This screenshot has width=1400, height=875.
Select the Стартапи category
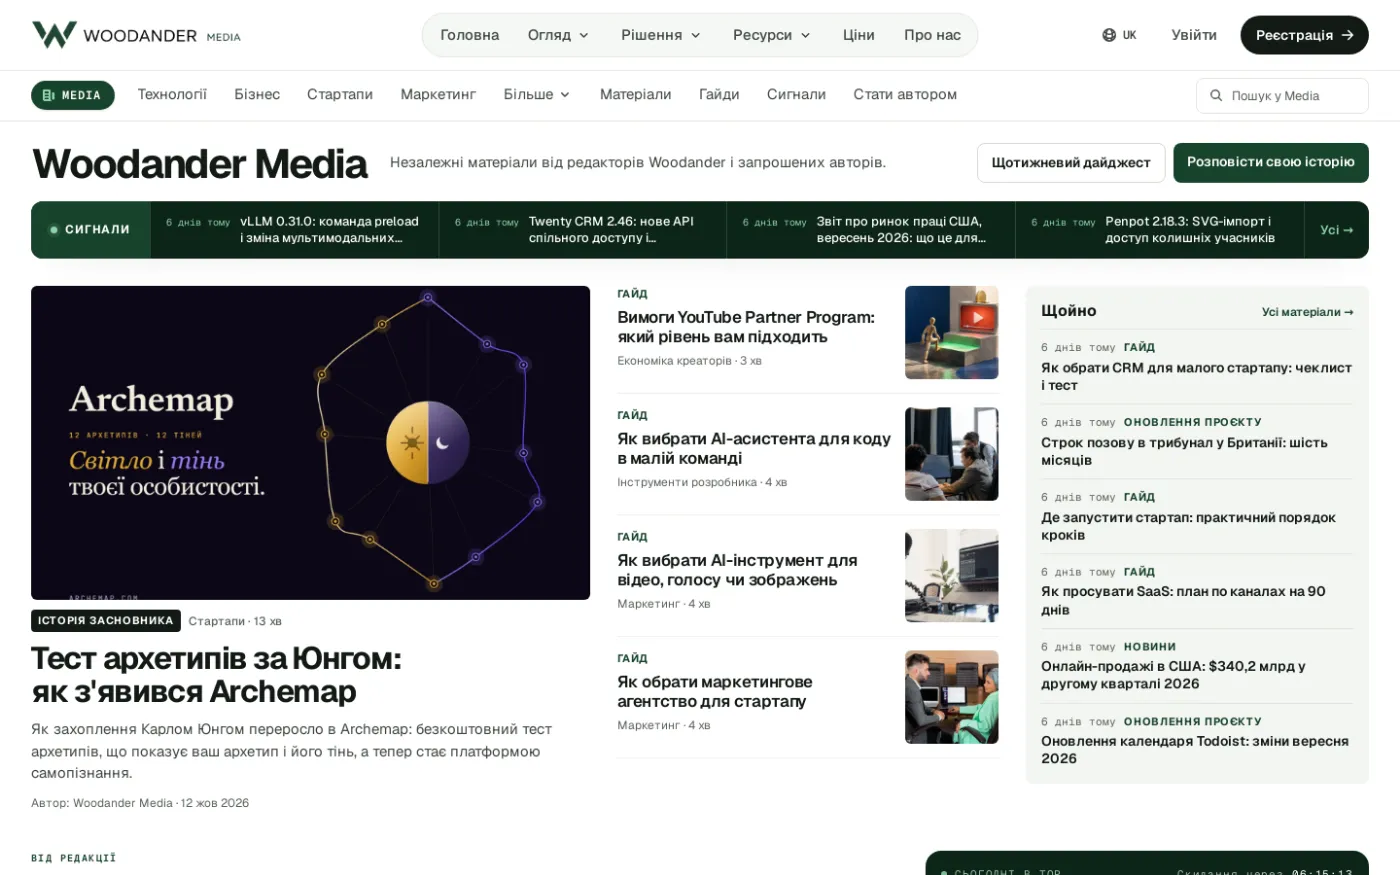coord(340,94)
